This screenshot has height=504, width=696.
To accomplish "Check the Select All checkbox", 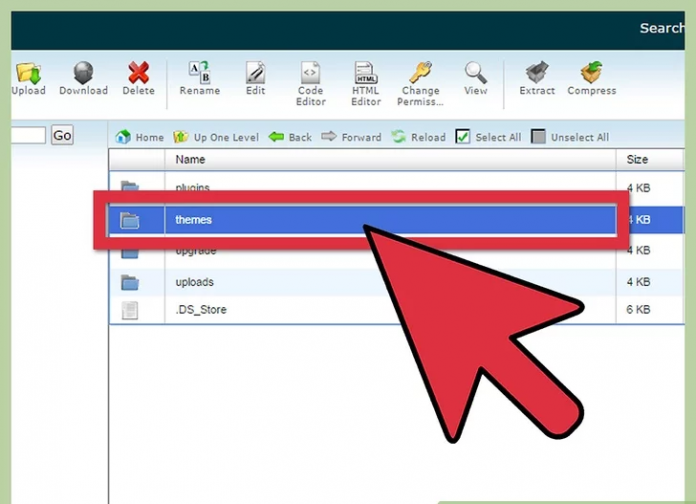I will (463, 137).
